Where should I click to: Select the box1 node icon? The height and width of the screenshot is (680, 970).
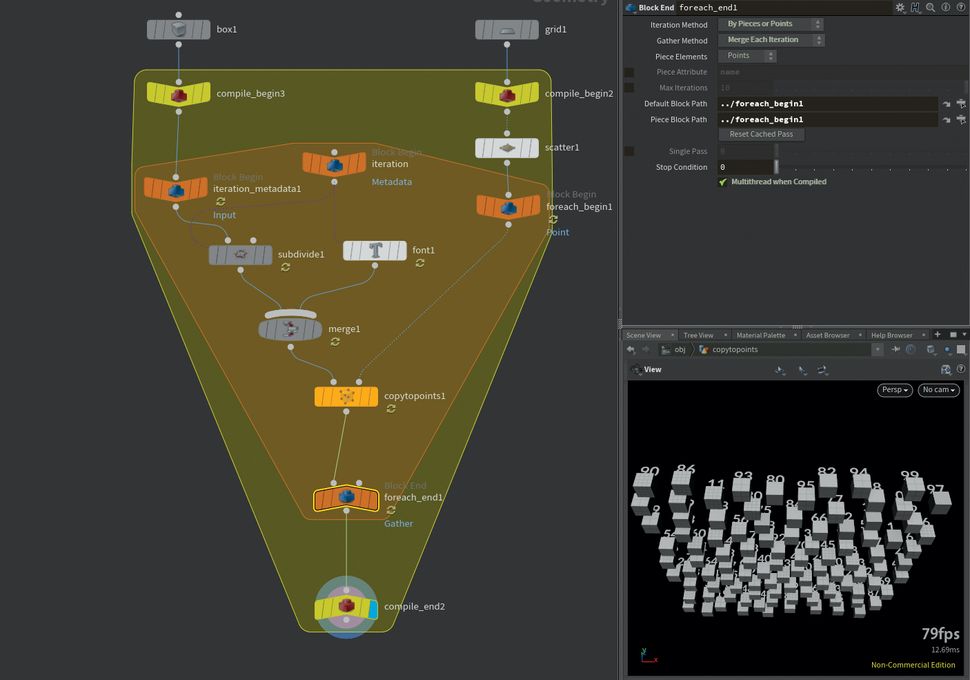pyautogui.click(x=178, y=29)
